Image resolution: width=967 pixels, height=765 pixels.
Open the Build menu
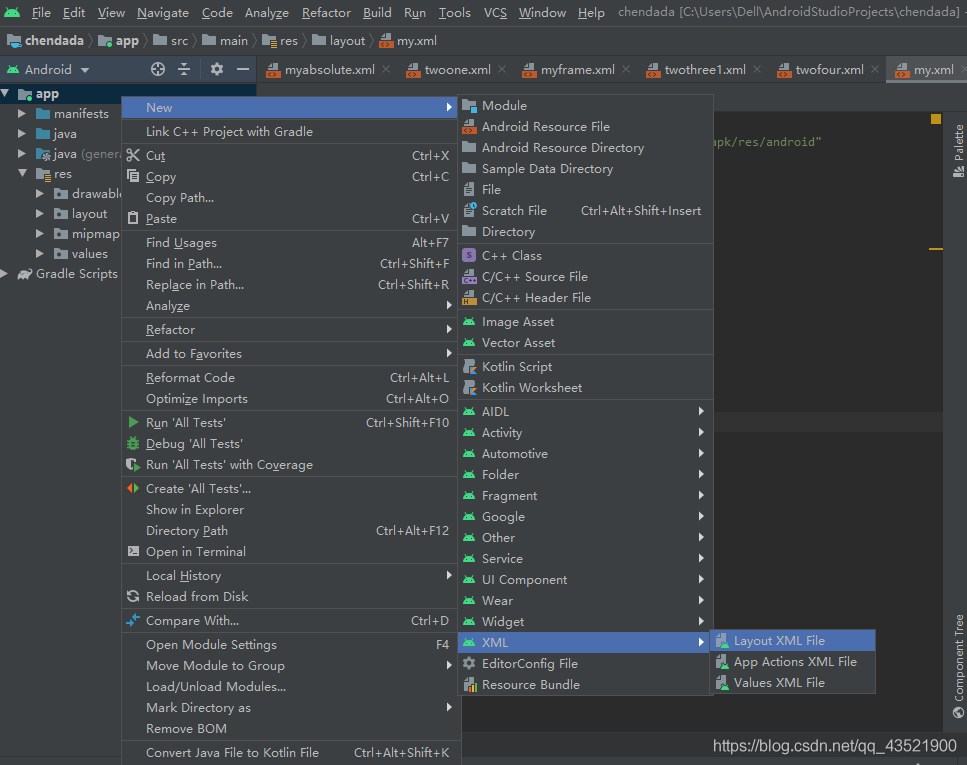click(377, 12)
